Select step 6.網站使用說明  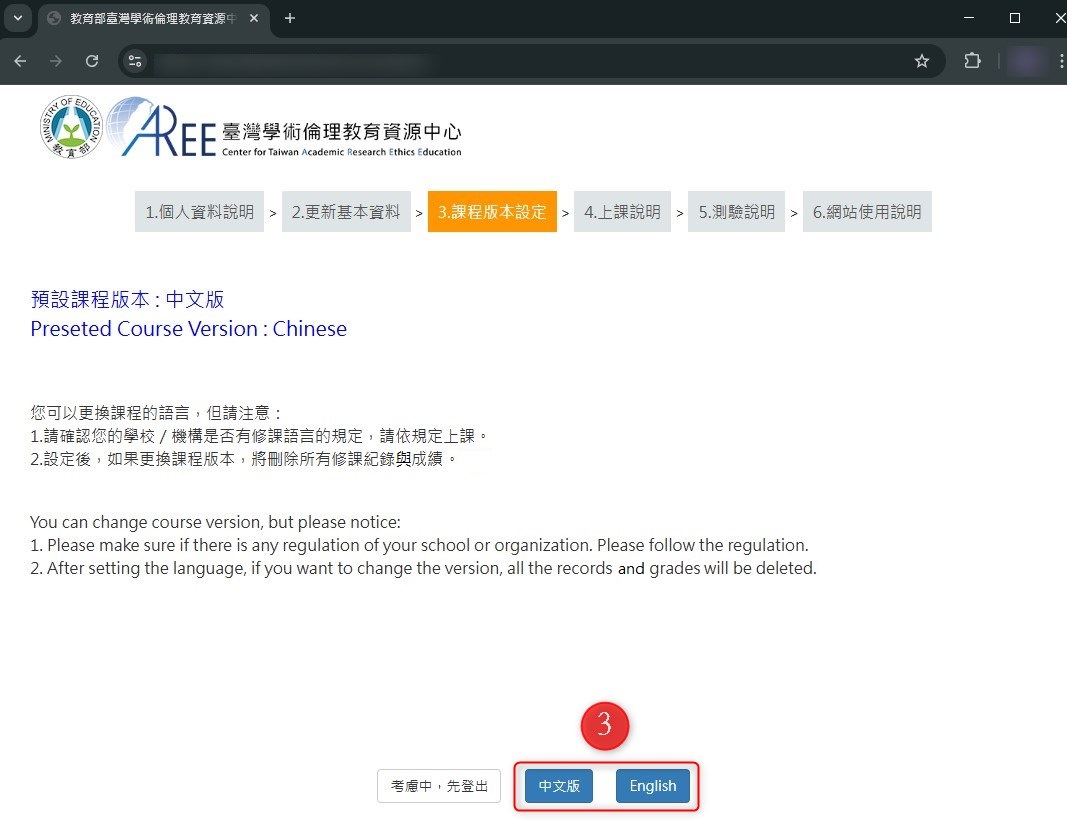coord(867,212)
